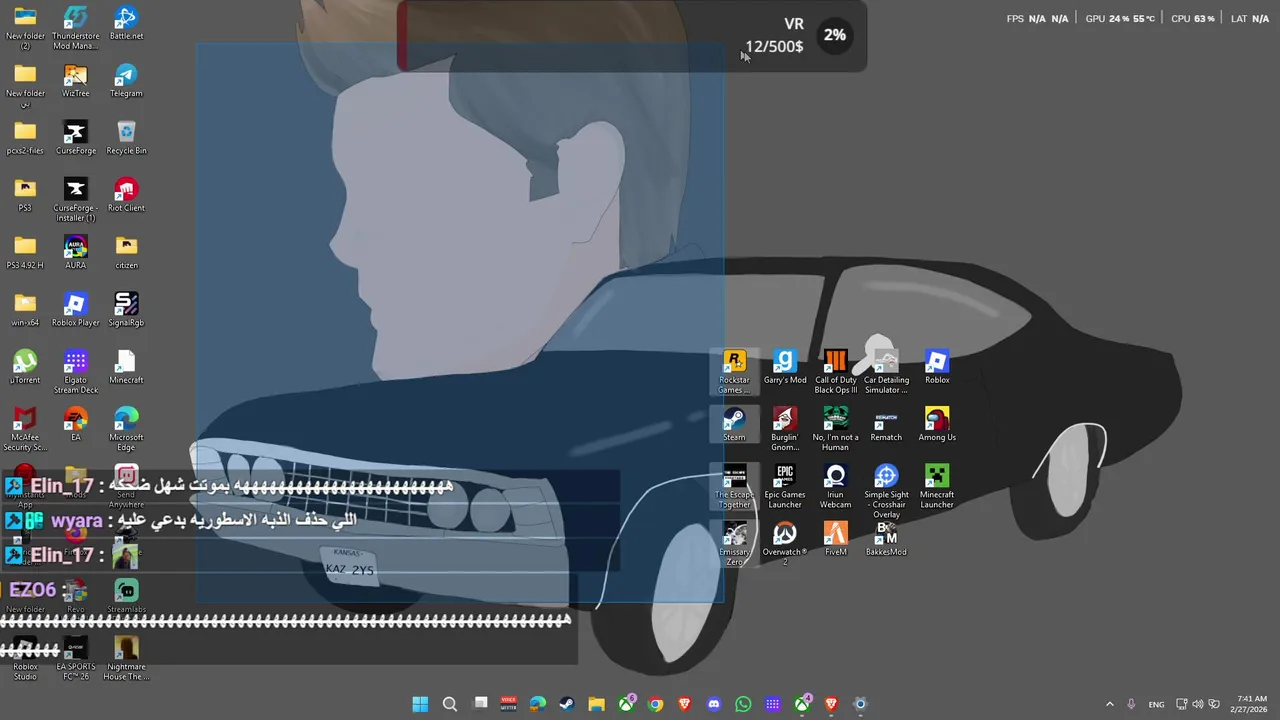The image size is (1280, 720).
Task: Open the win-x64 folder icon
Action: (x=25, y=310)
